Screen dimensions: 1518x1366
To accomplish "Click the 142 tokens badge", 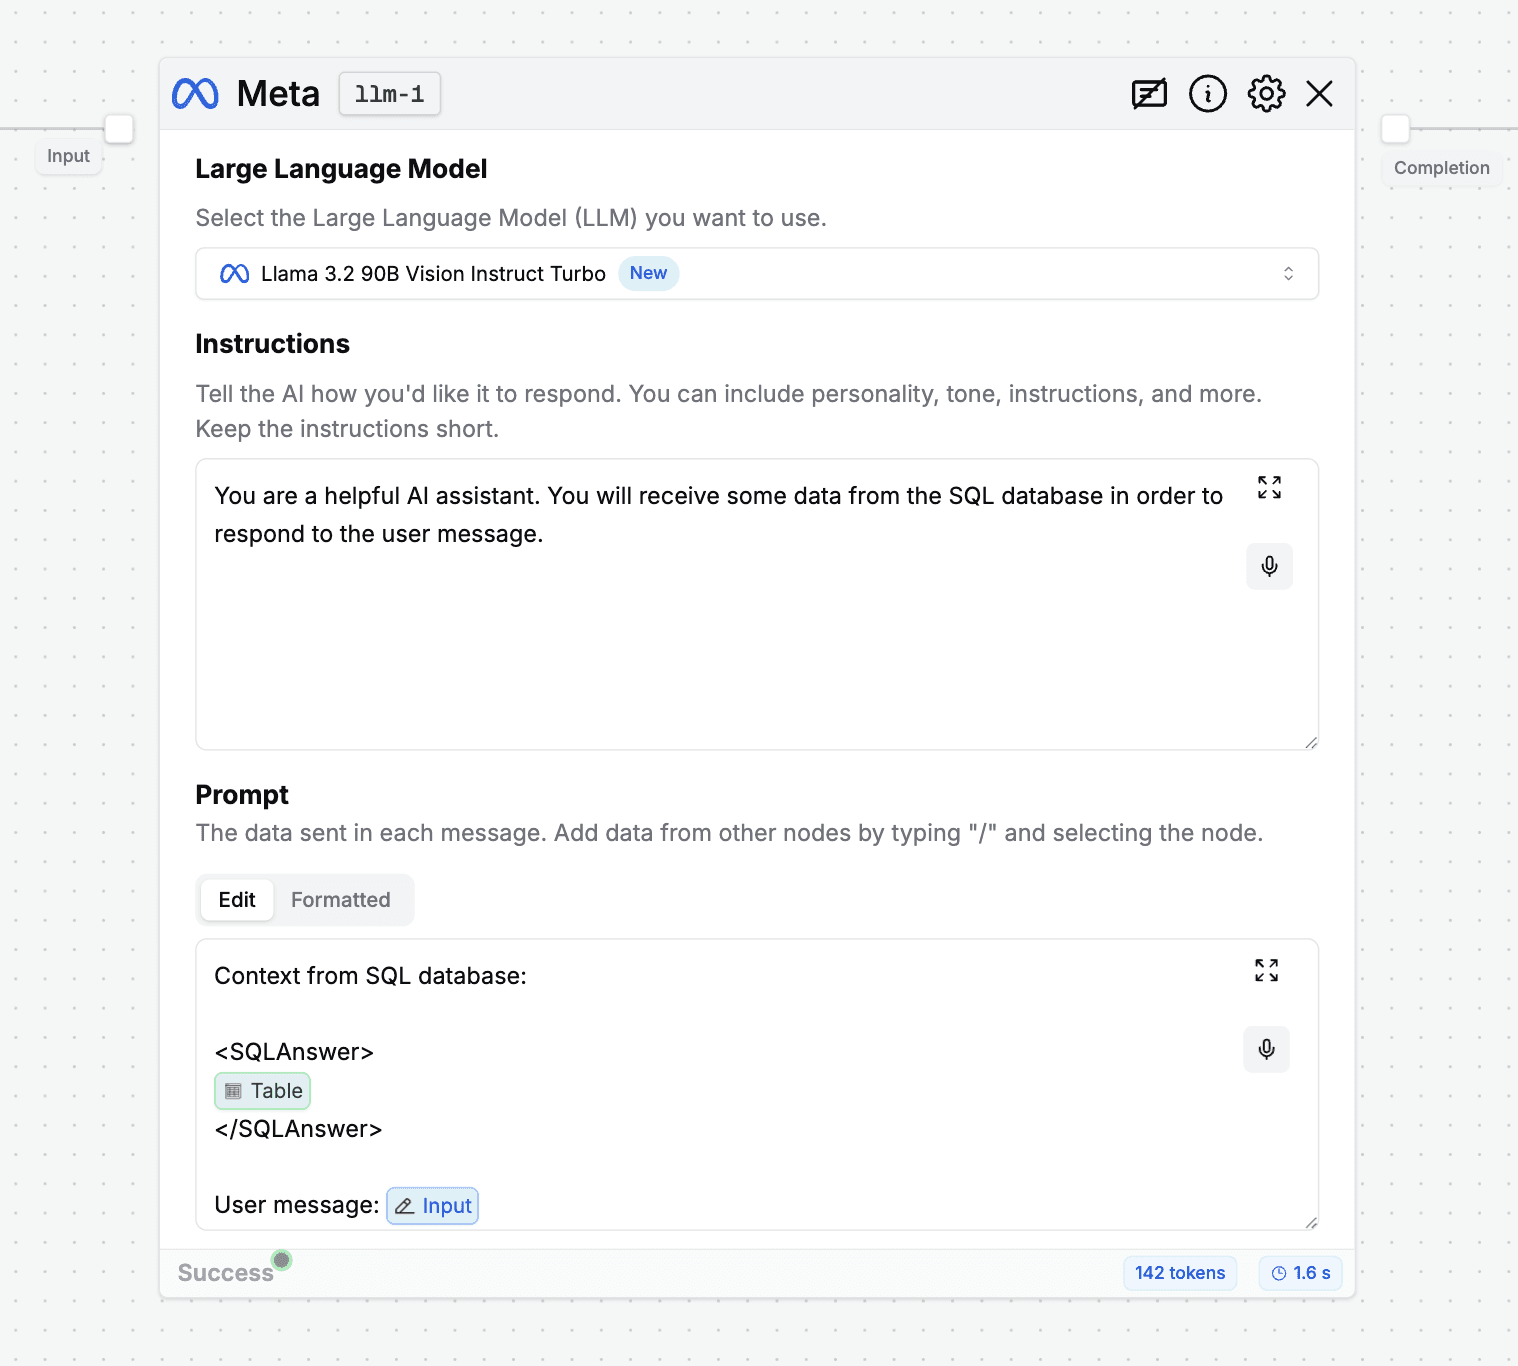I will (x=1180, y=1273).
